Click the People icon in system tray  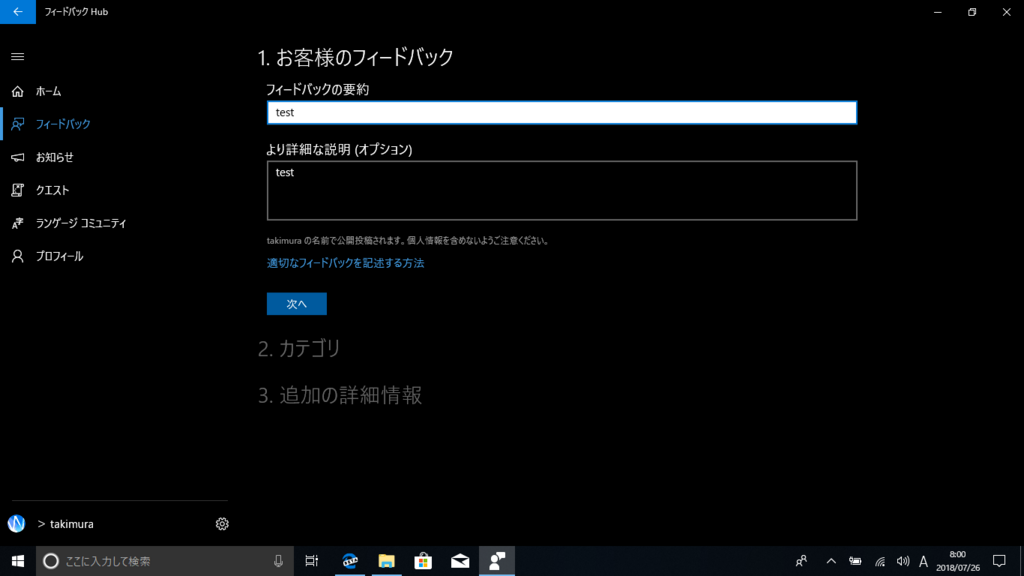pos(801,561)
